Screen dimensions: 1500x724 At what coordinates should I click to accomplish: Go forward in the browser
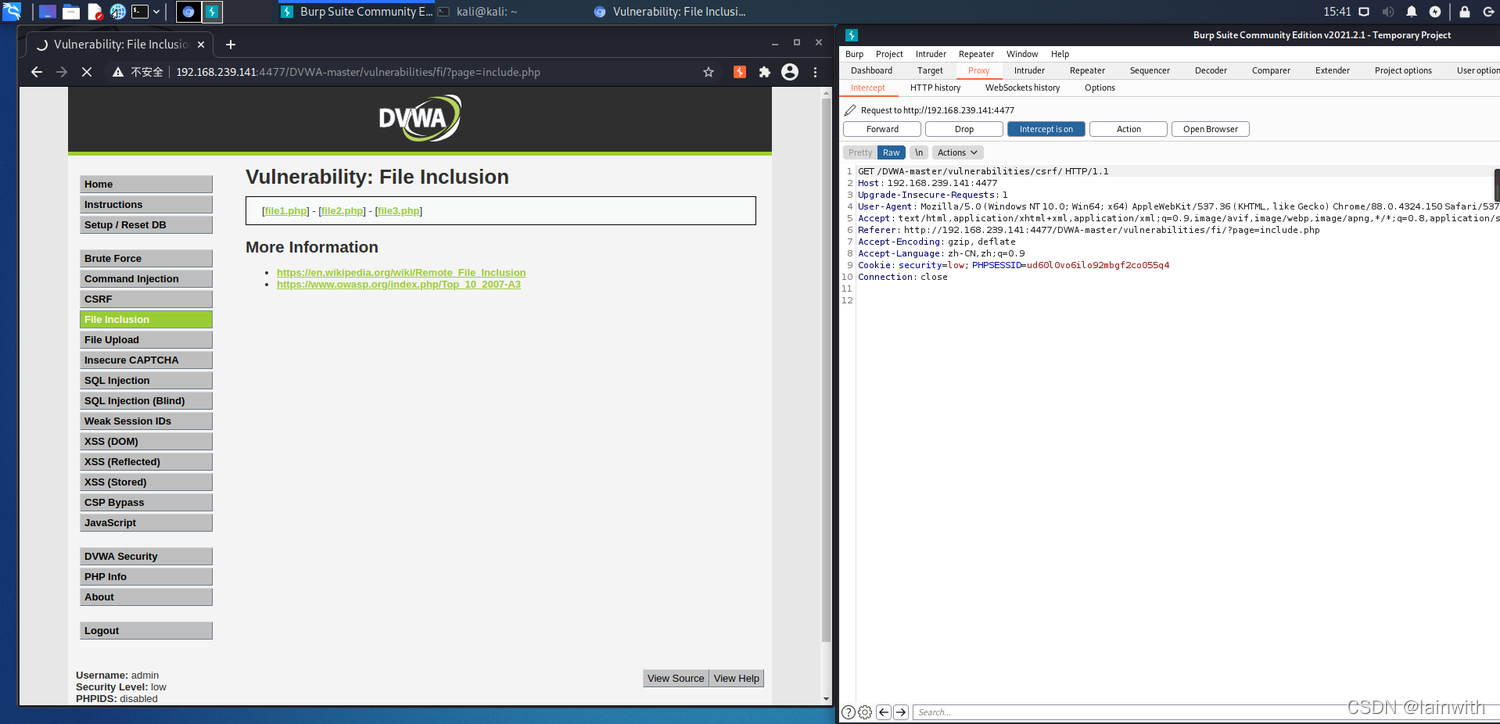61,72
